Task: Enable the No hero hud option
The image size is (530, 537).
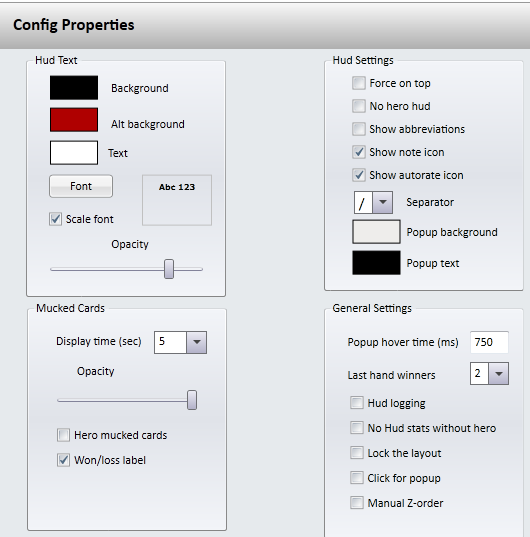Action: click(x=359, y=106)
